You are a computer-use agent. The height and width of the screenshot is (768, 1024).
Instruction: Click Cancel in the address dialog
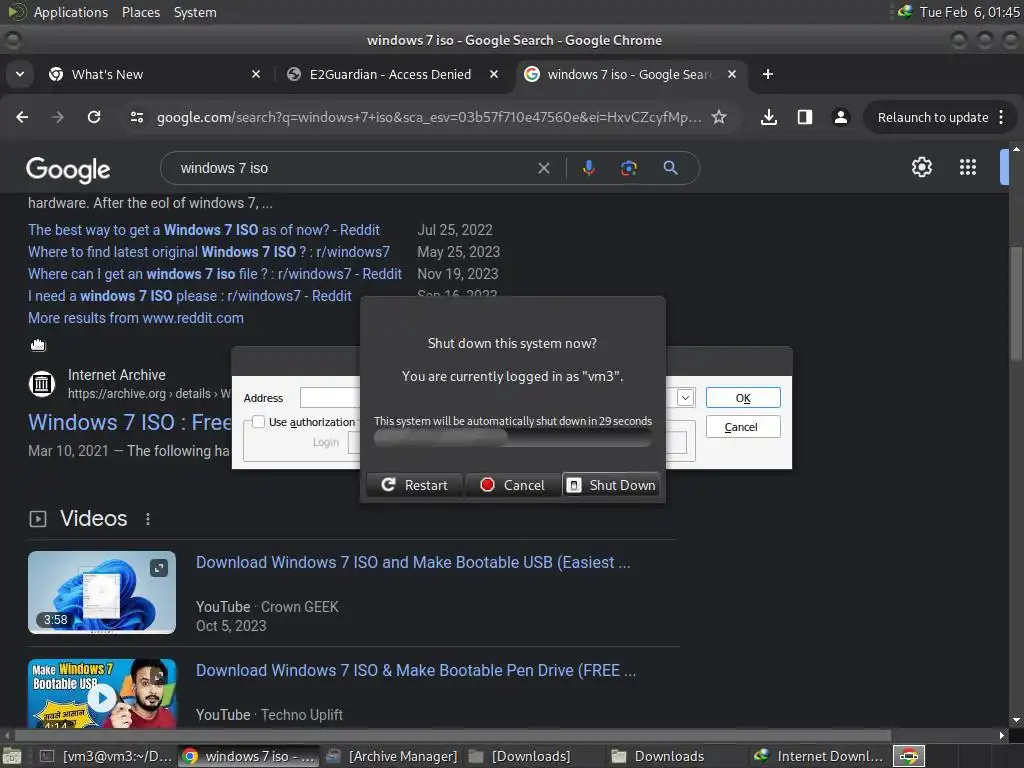pos(743,427)
